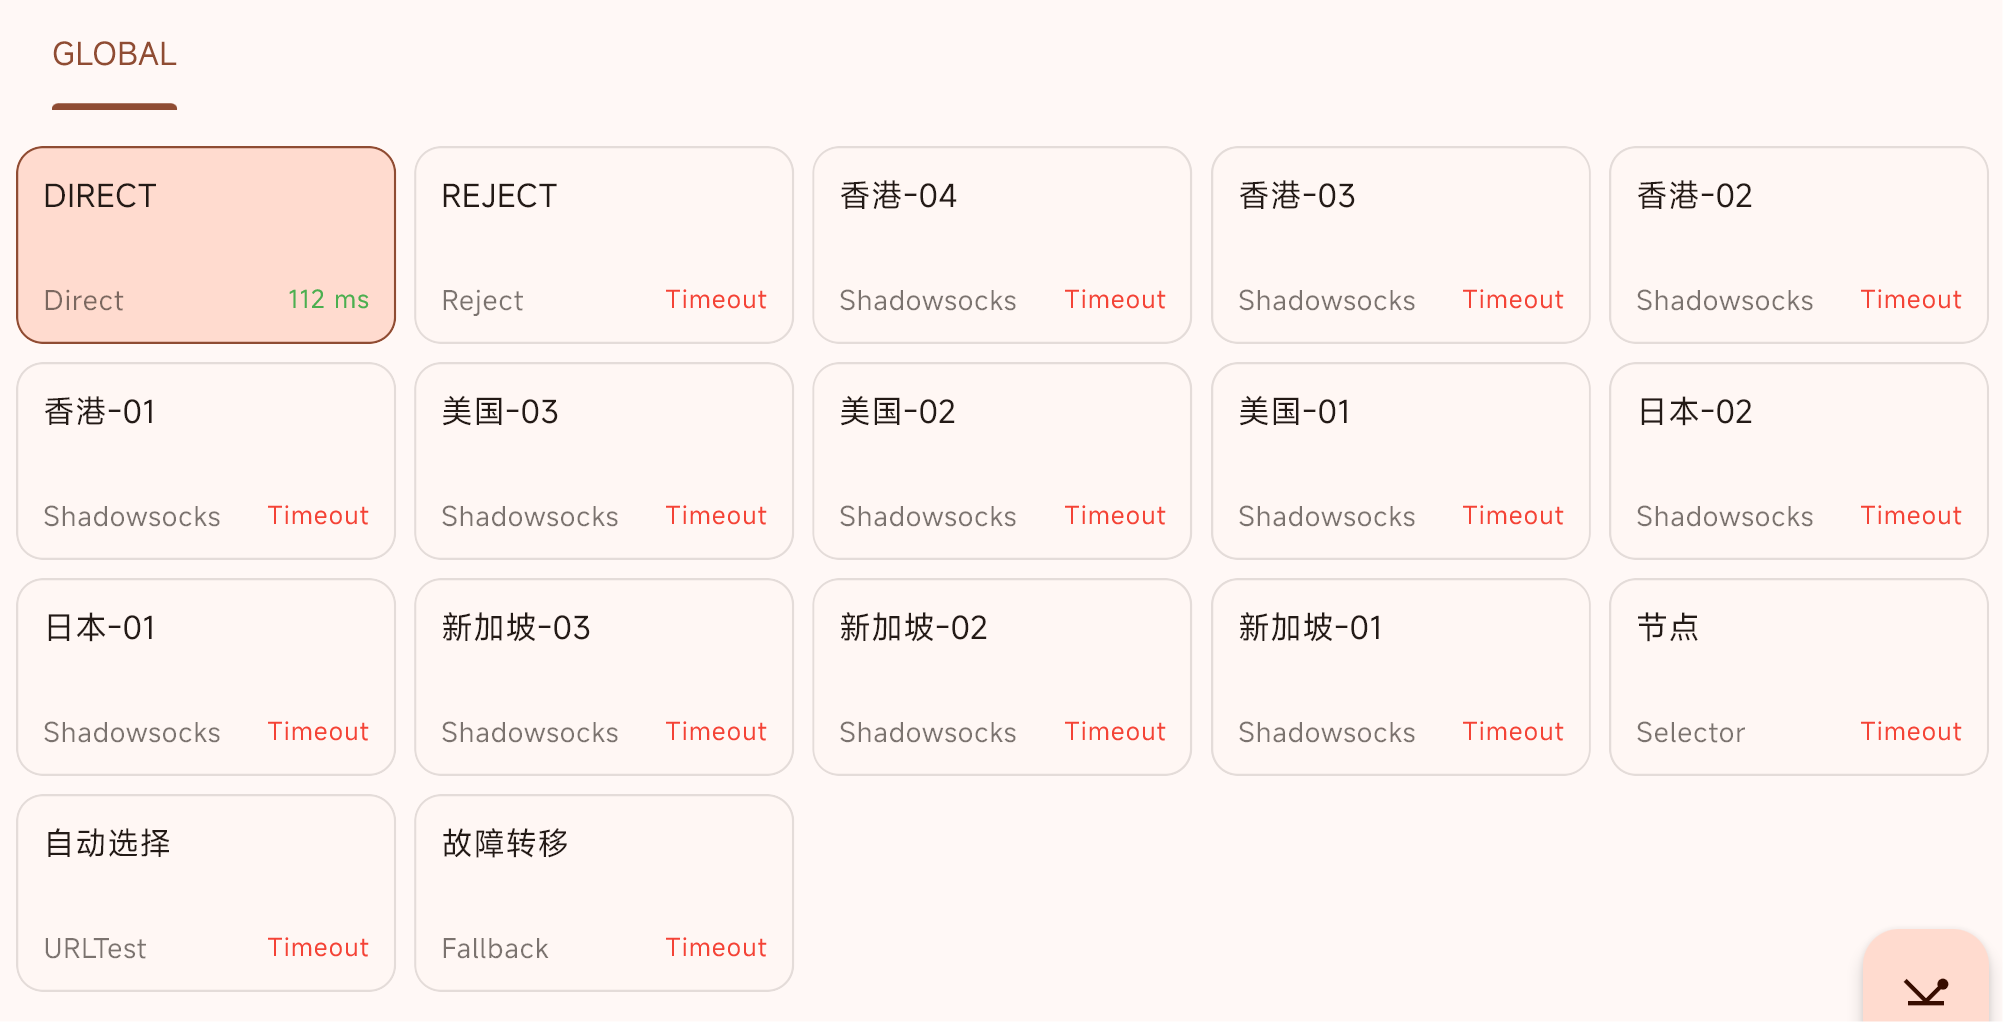Select the 美国-03 proxy node
This screenshot has height=1022, width=2003.
604,461
